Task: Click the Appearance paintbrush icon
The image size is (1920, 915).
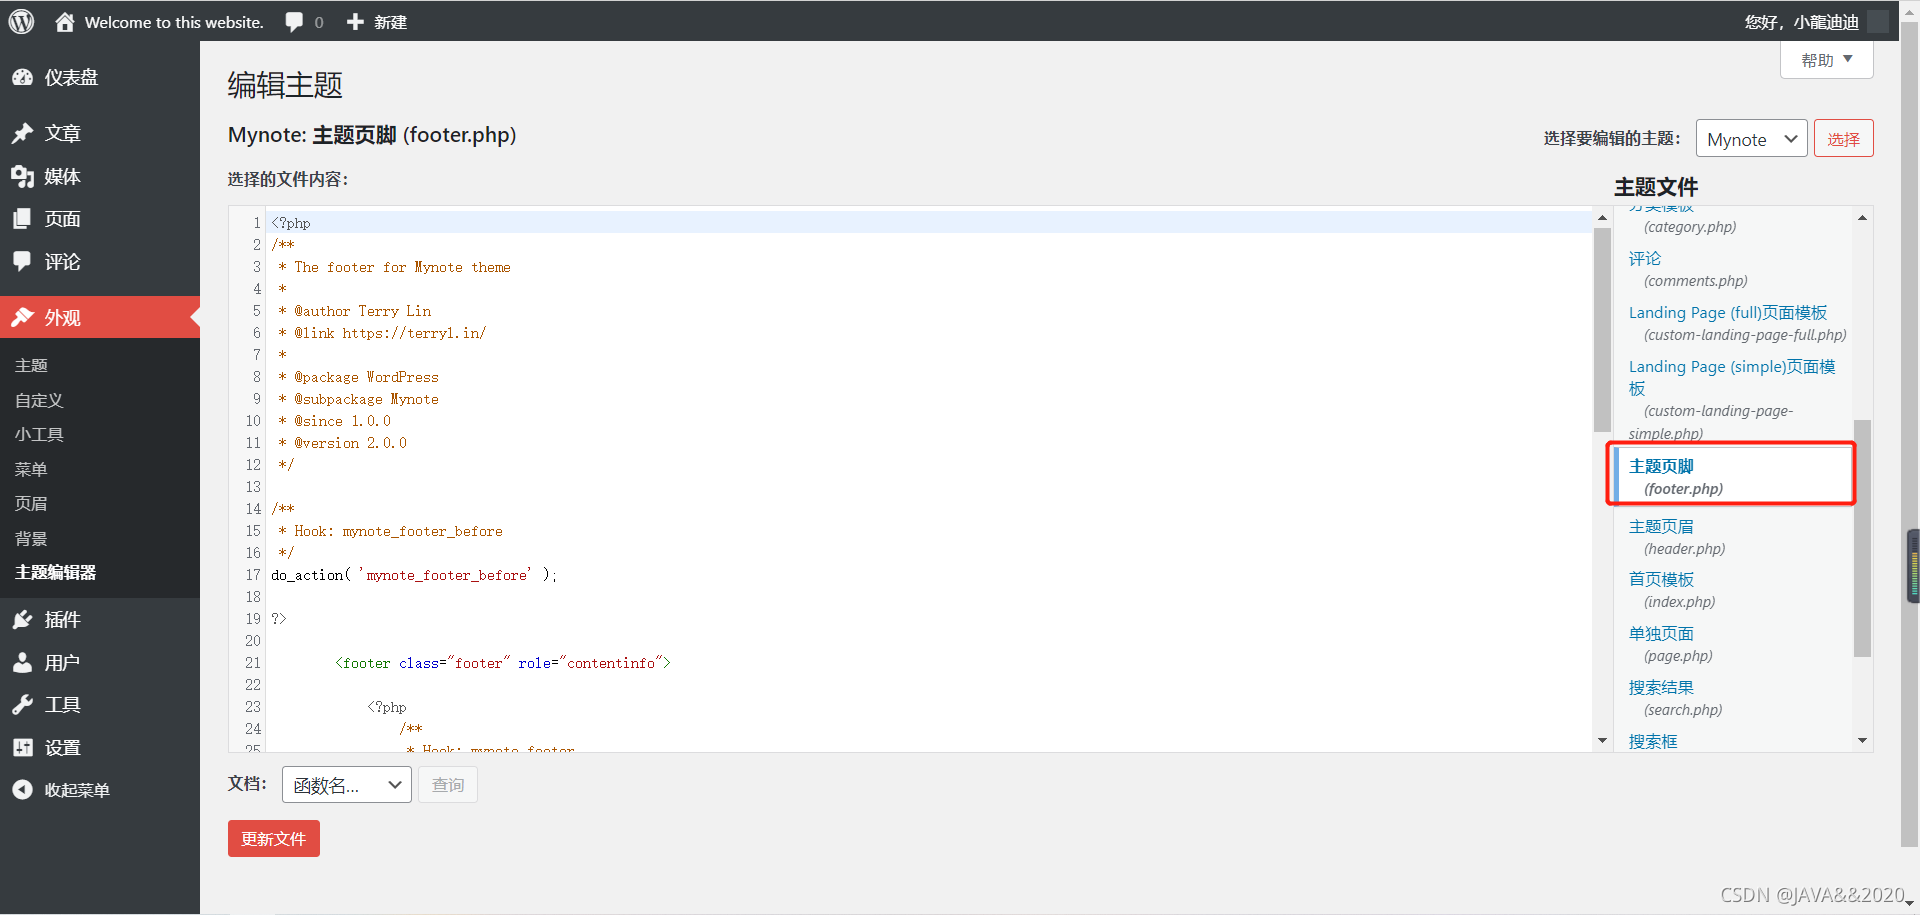Action: (22, 318)
